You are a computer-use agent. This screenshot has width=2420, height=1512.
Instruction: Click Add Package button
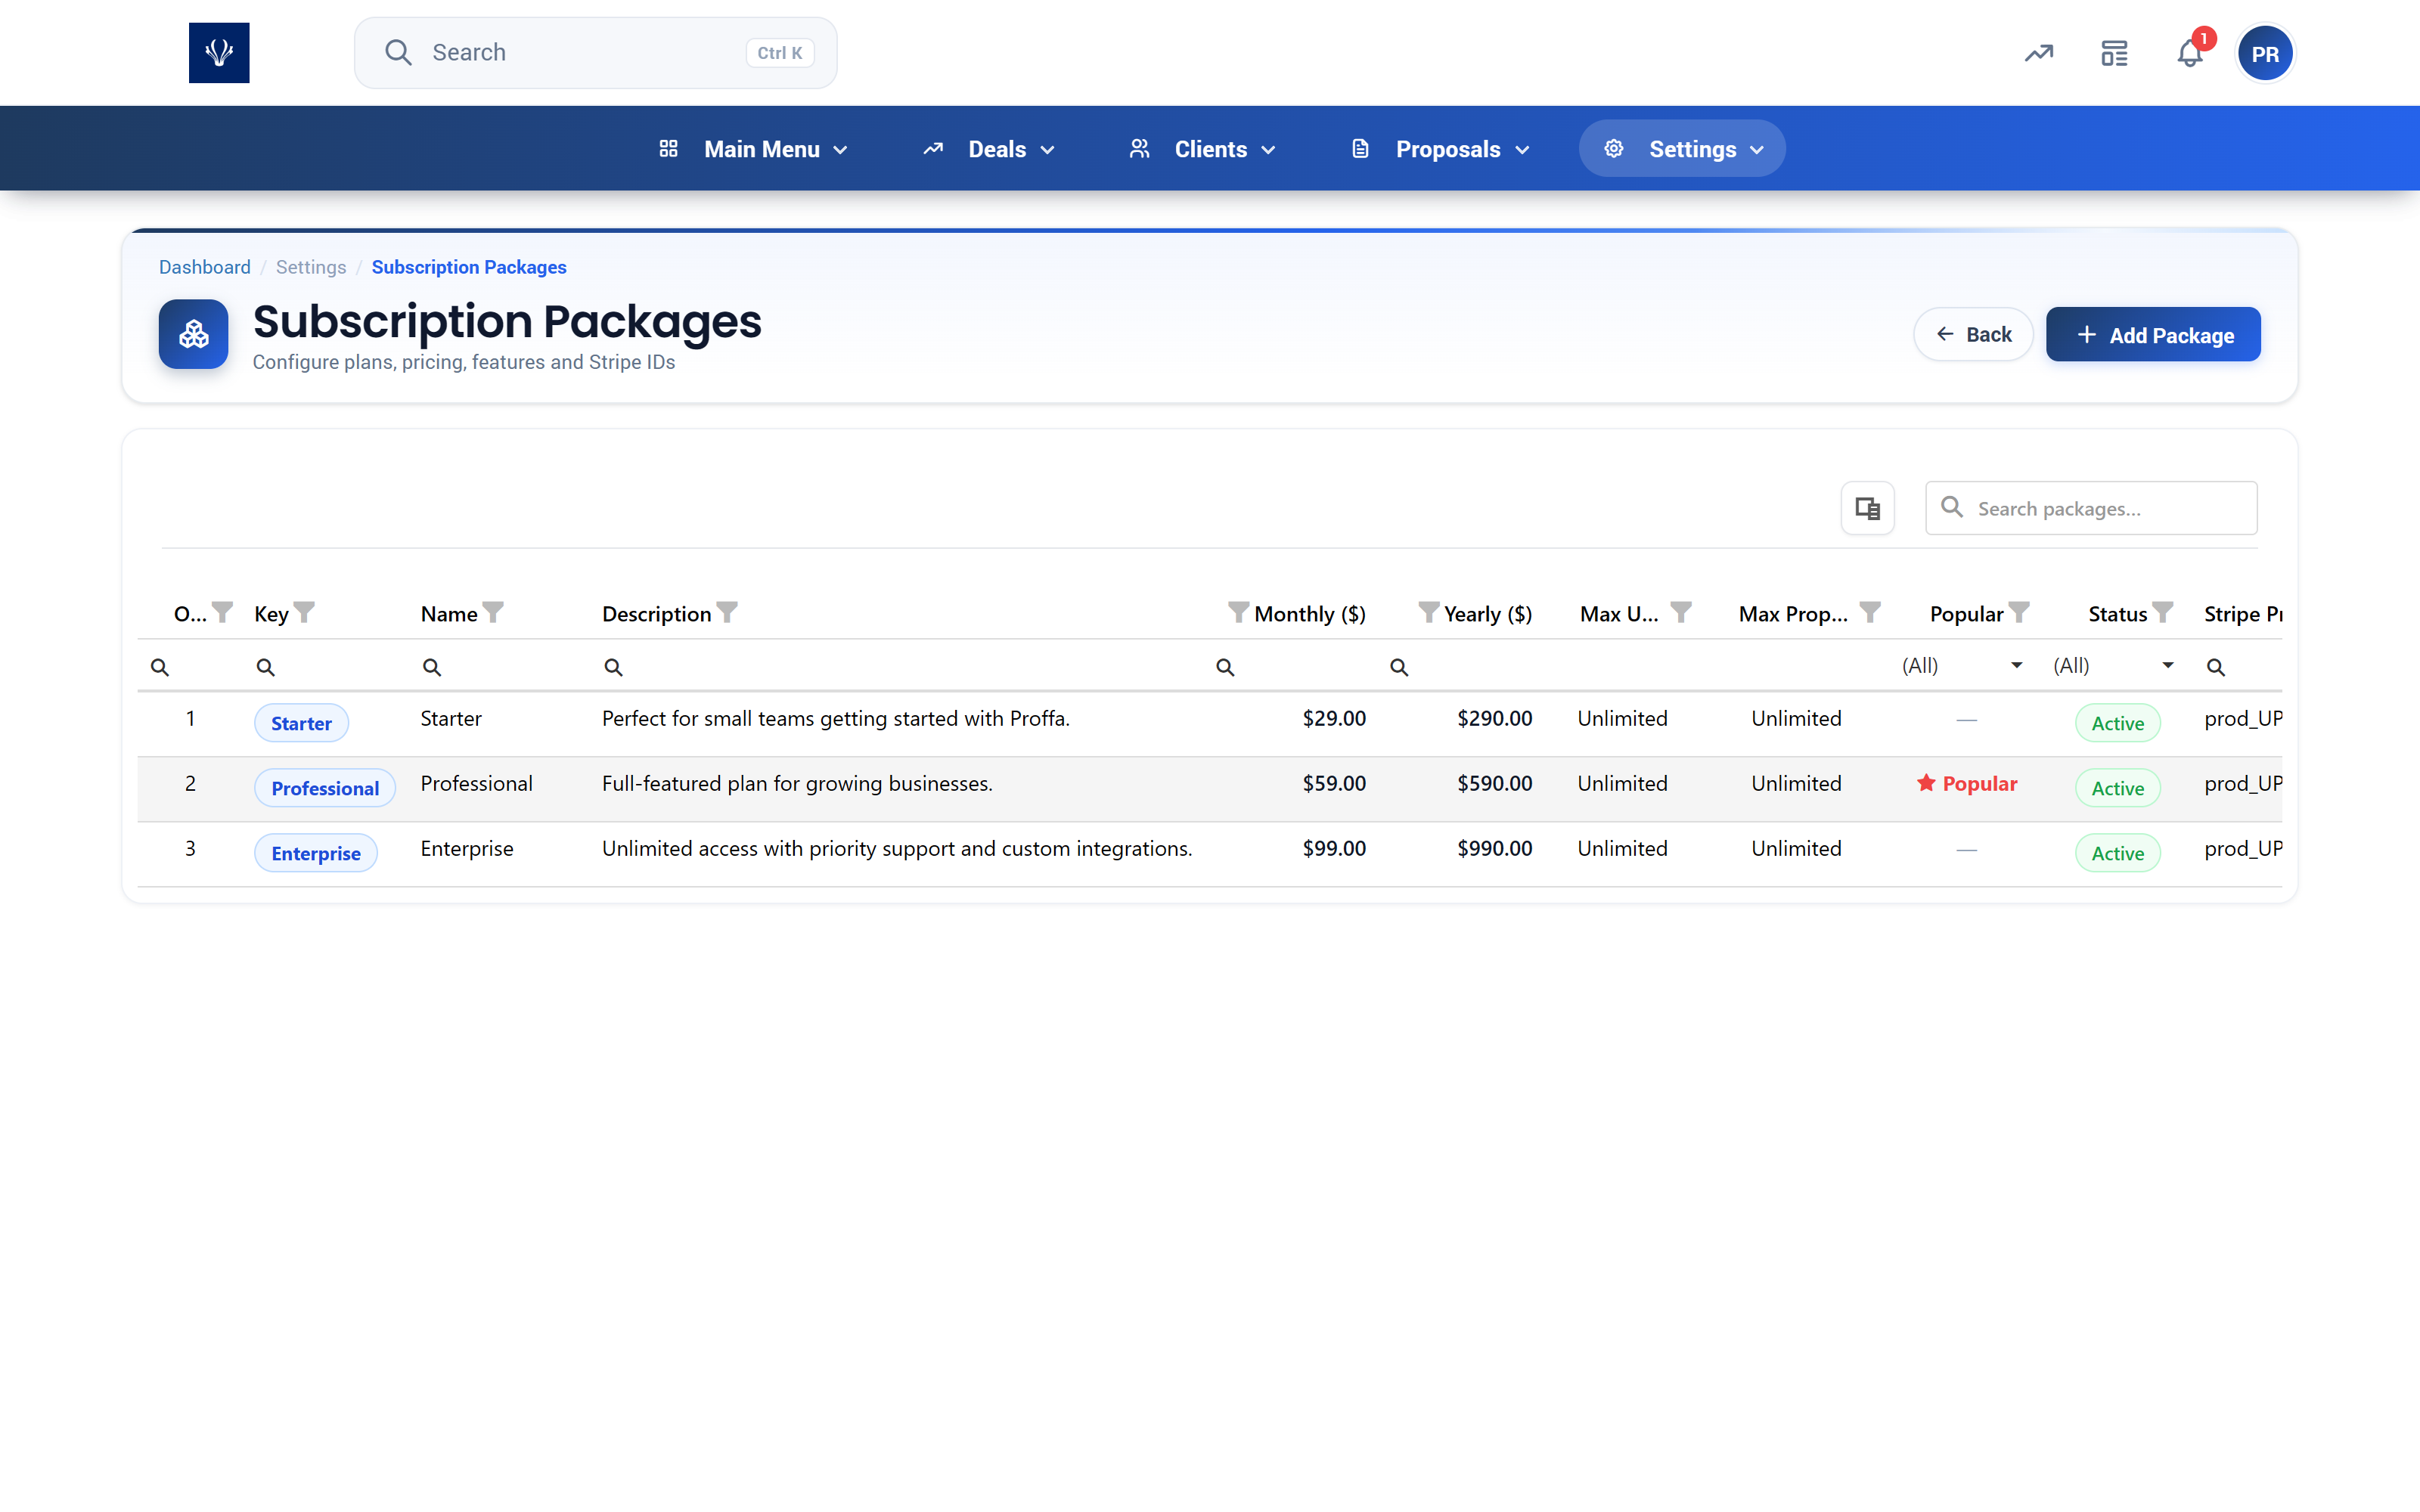(2153, 334)
